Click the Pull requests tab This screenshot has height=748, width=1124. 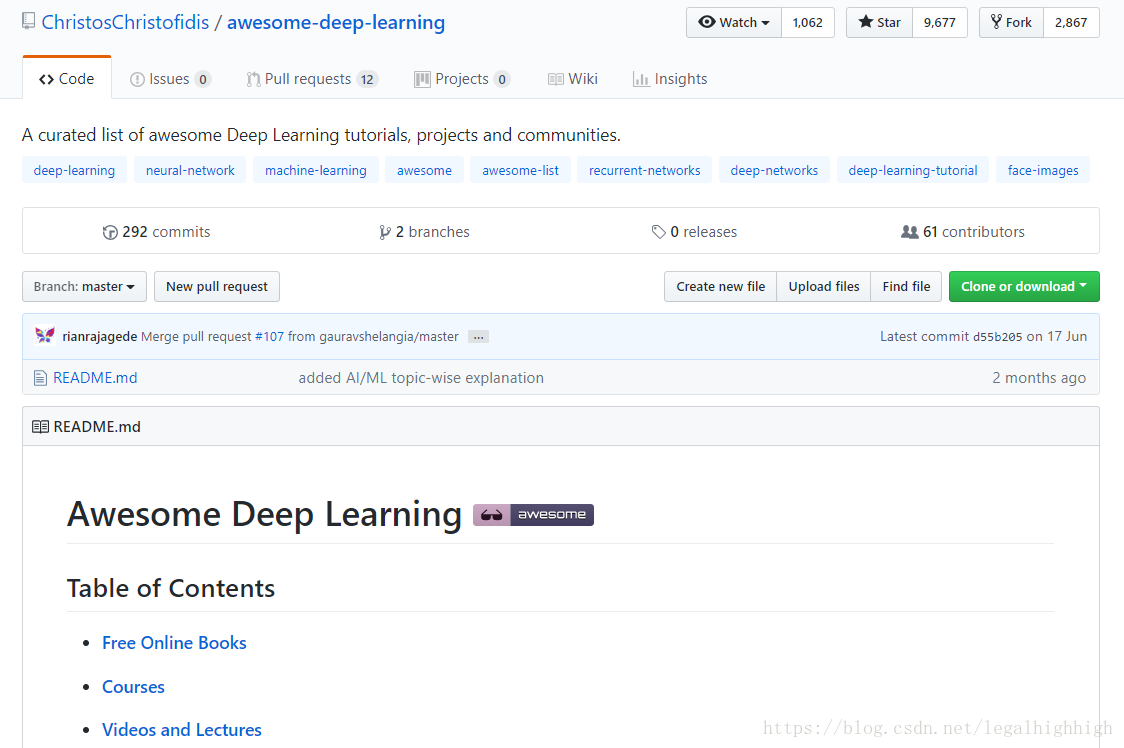point(312,79)
